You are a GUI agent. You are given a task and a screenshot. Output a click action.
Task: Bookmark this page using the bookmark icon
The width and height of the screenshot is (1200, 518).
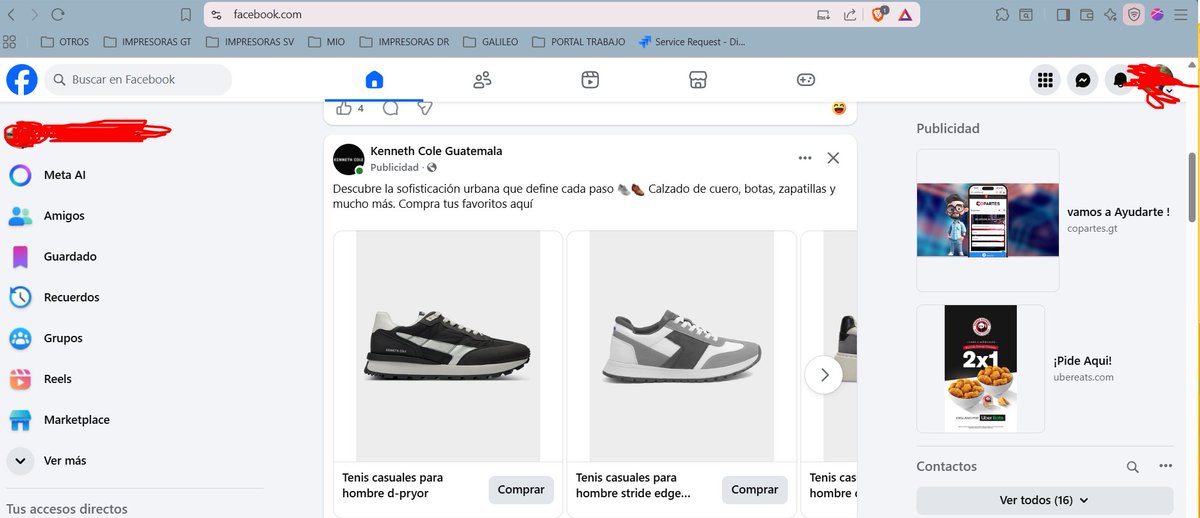[186, 15]
